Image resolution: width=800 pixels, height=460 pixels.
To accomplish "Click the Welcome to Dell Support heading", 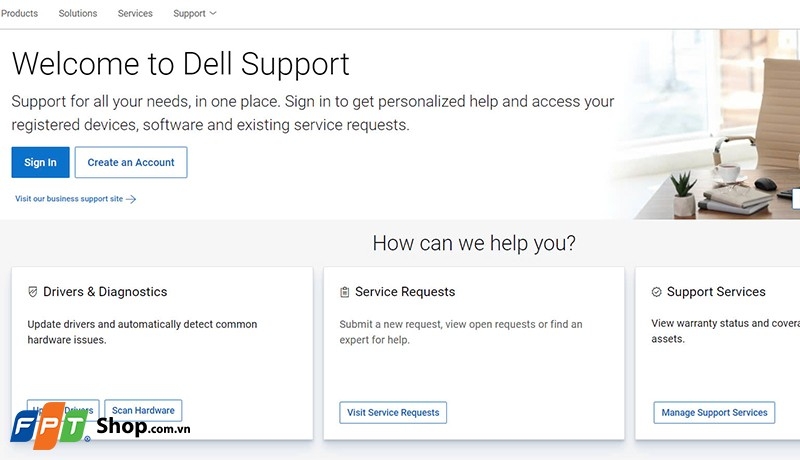I will click(181, 64).
